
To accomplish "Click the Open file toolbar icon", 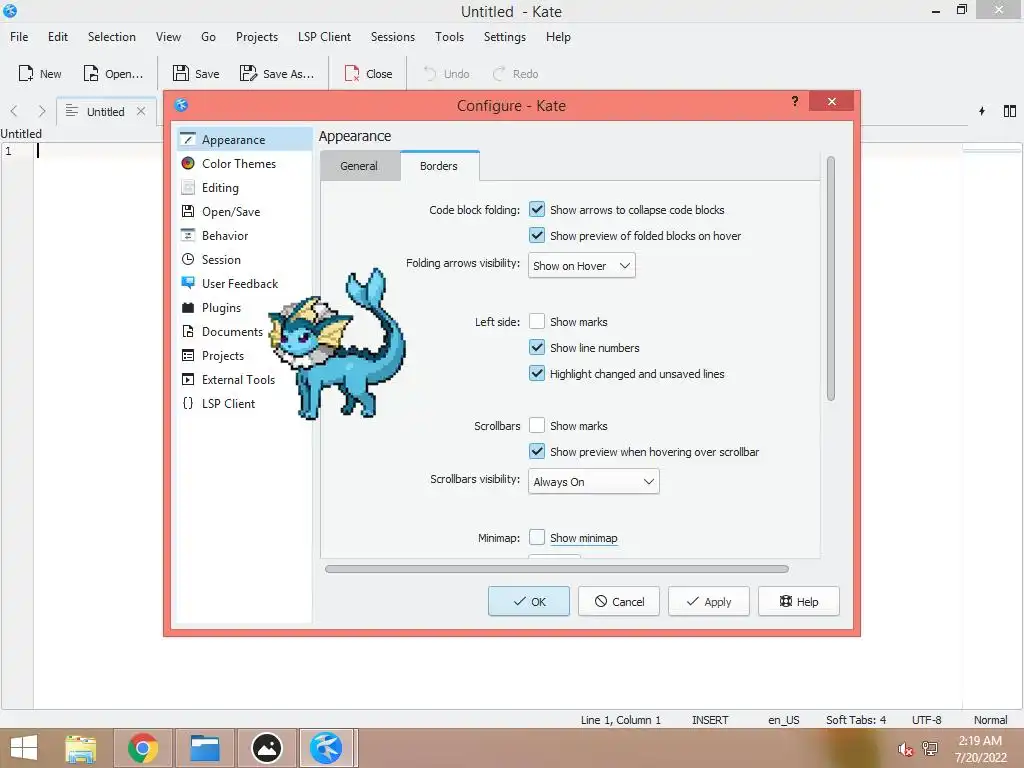I will coord(91,73).
